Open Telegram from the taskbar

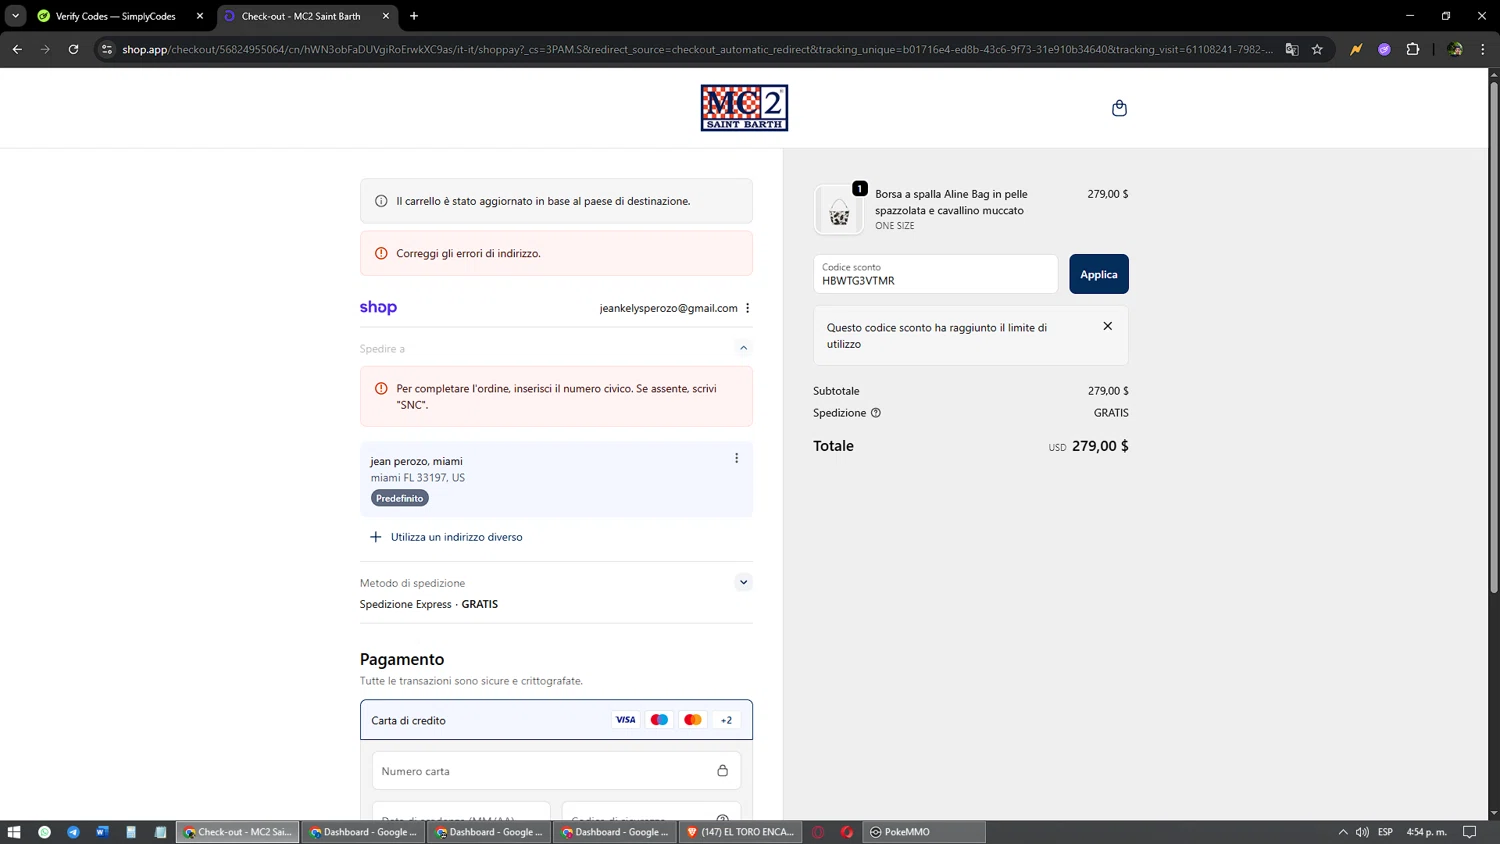(73, 832)
